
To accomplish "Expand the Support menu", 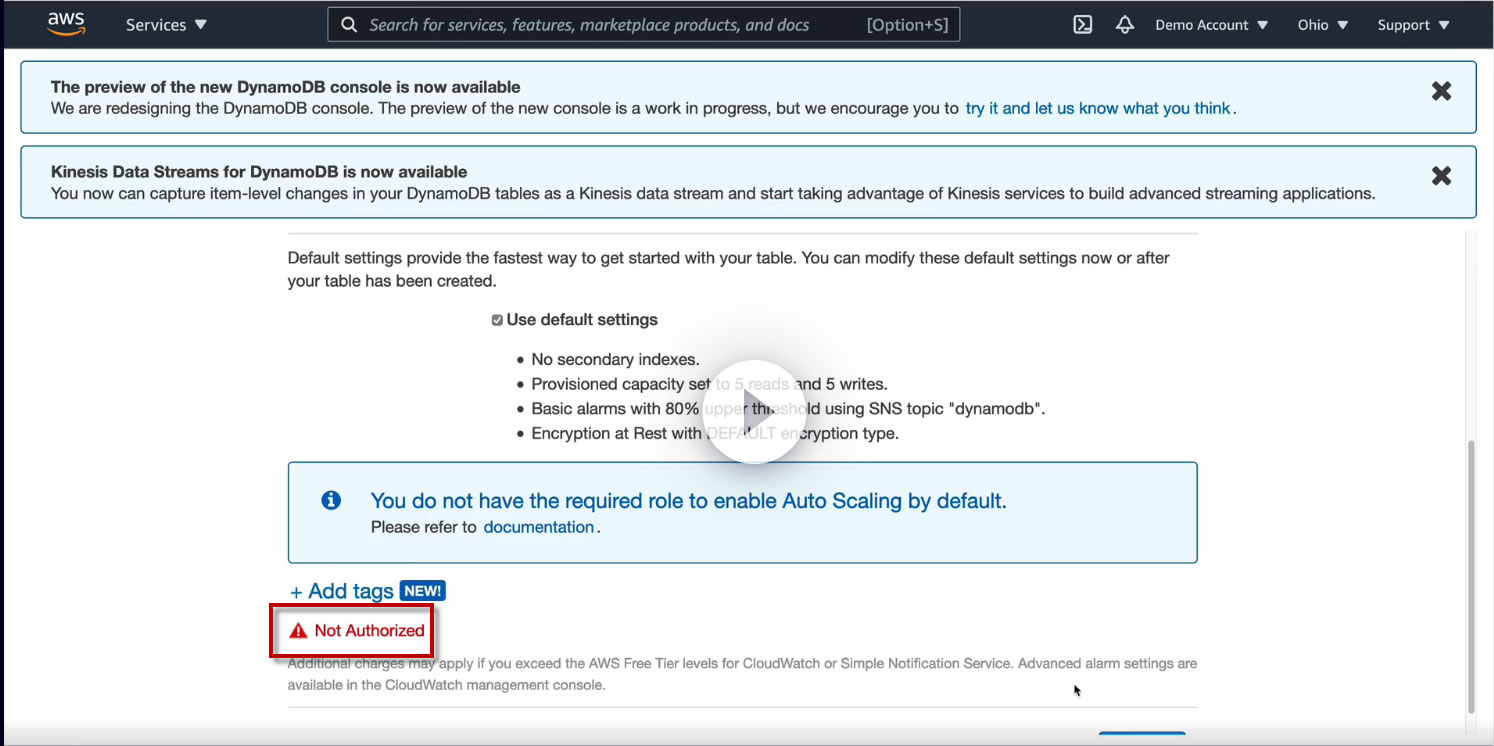I will (1413, 25).
